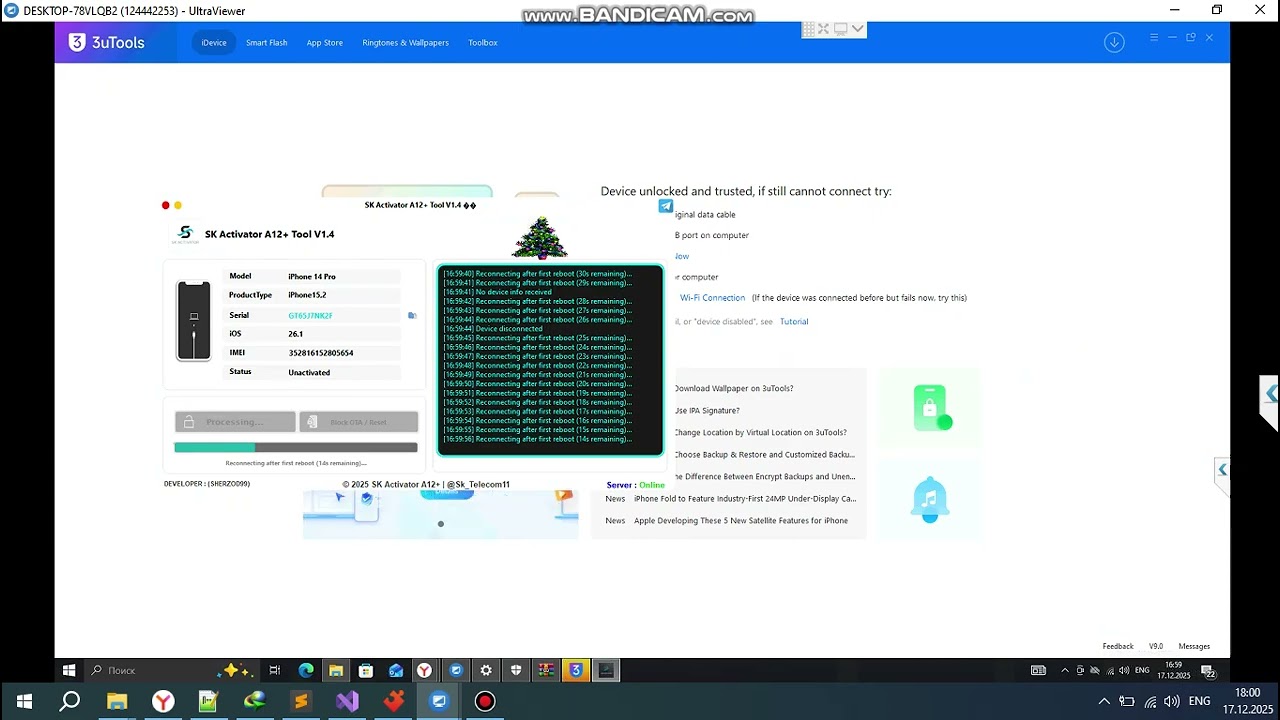Open the Telegram icon in SK Activator
This screenshot has width=1280, height=720.
[x=666, y=205]
